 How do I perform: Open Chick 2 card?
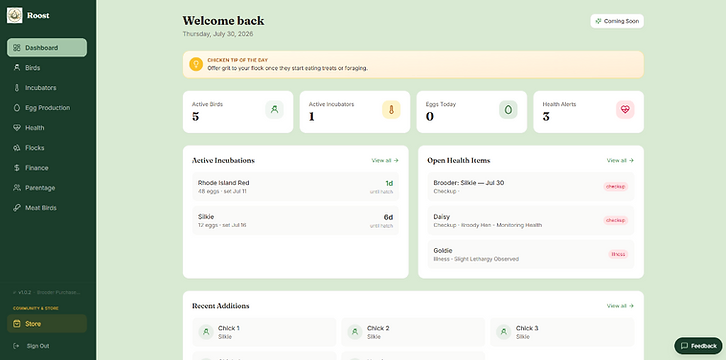pyautogui.click(x=413, y=332)
